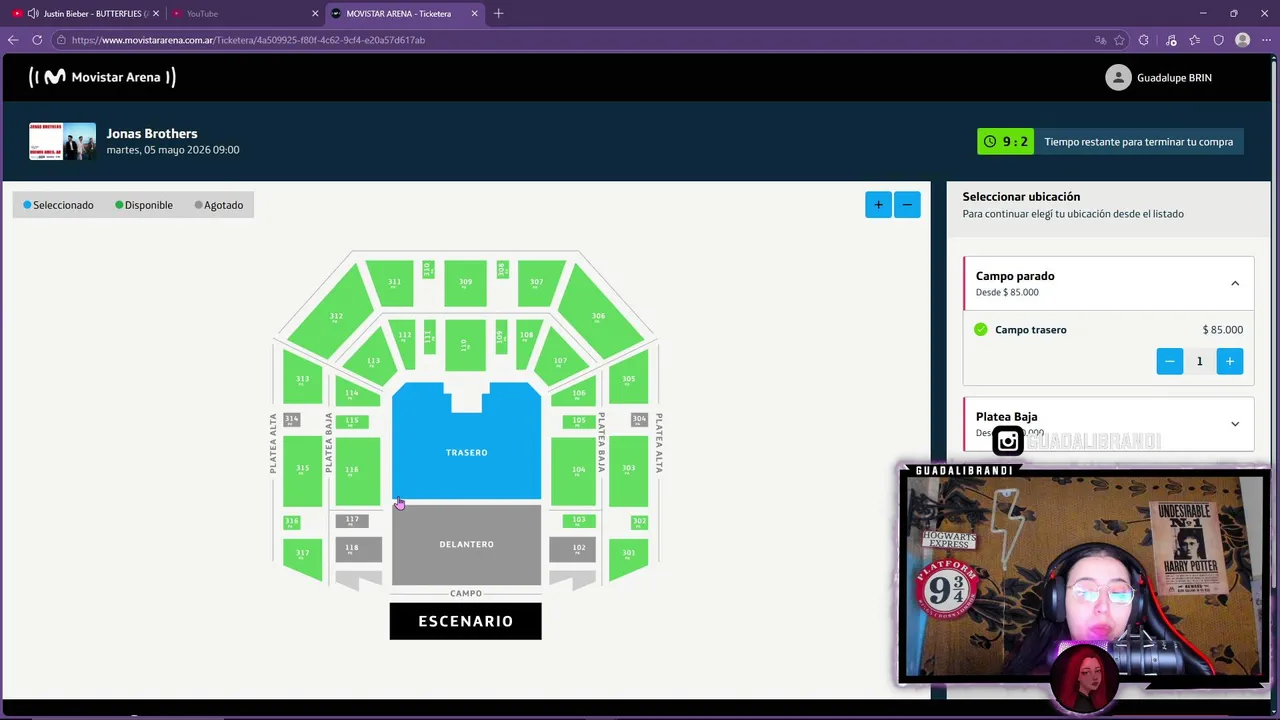Screen dimensions: 1280x720
Task: Open the translate page icon
Action: point(1100,40)
